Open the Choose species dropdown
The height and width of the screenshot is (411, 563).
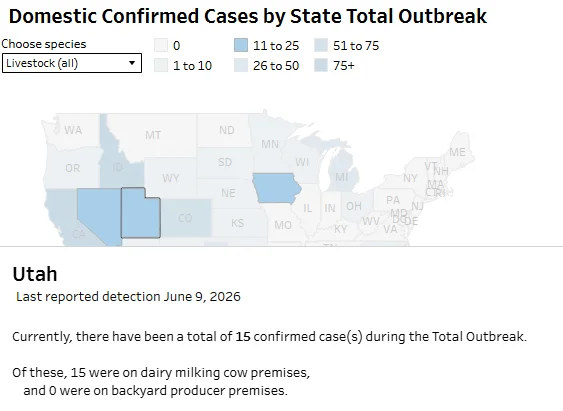(72, 63)
